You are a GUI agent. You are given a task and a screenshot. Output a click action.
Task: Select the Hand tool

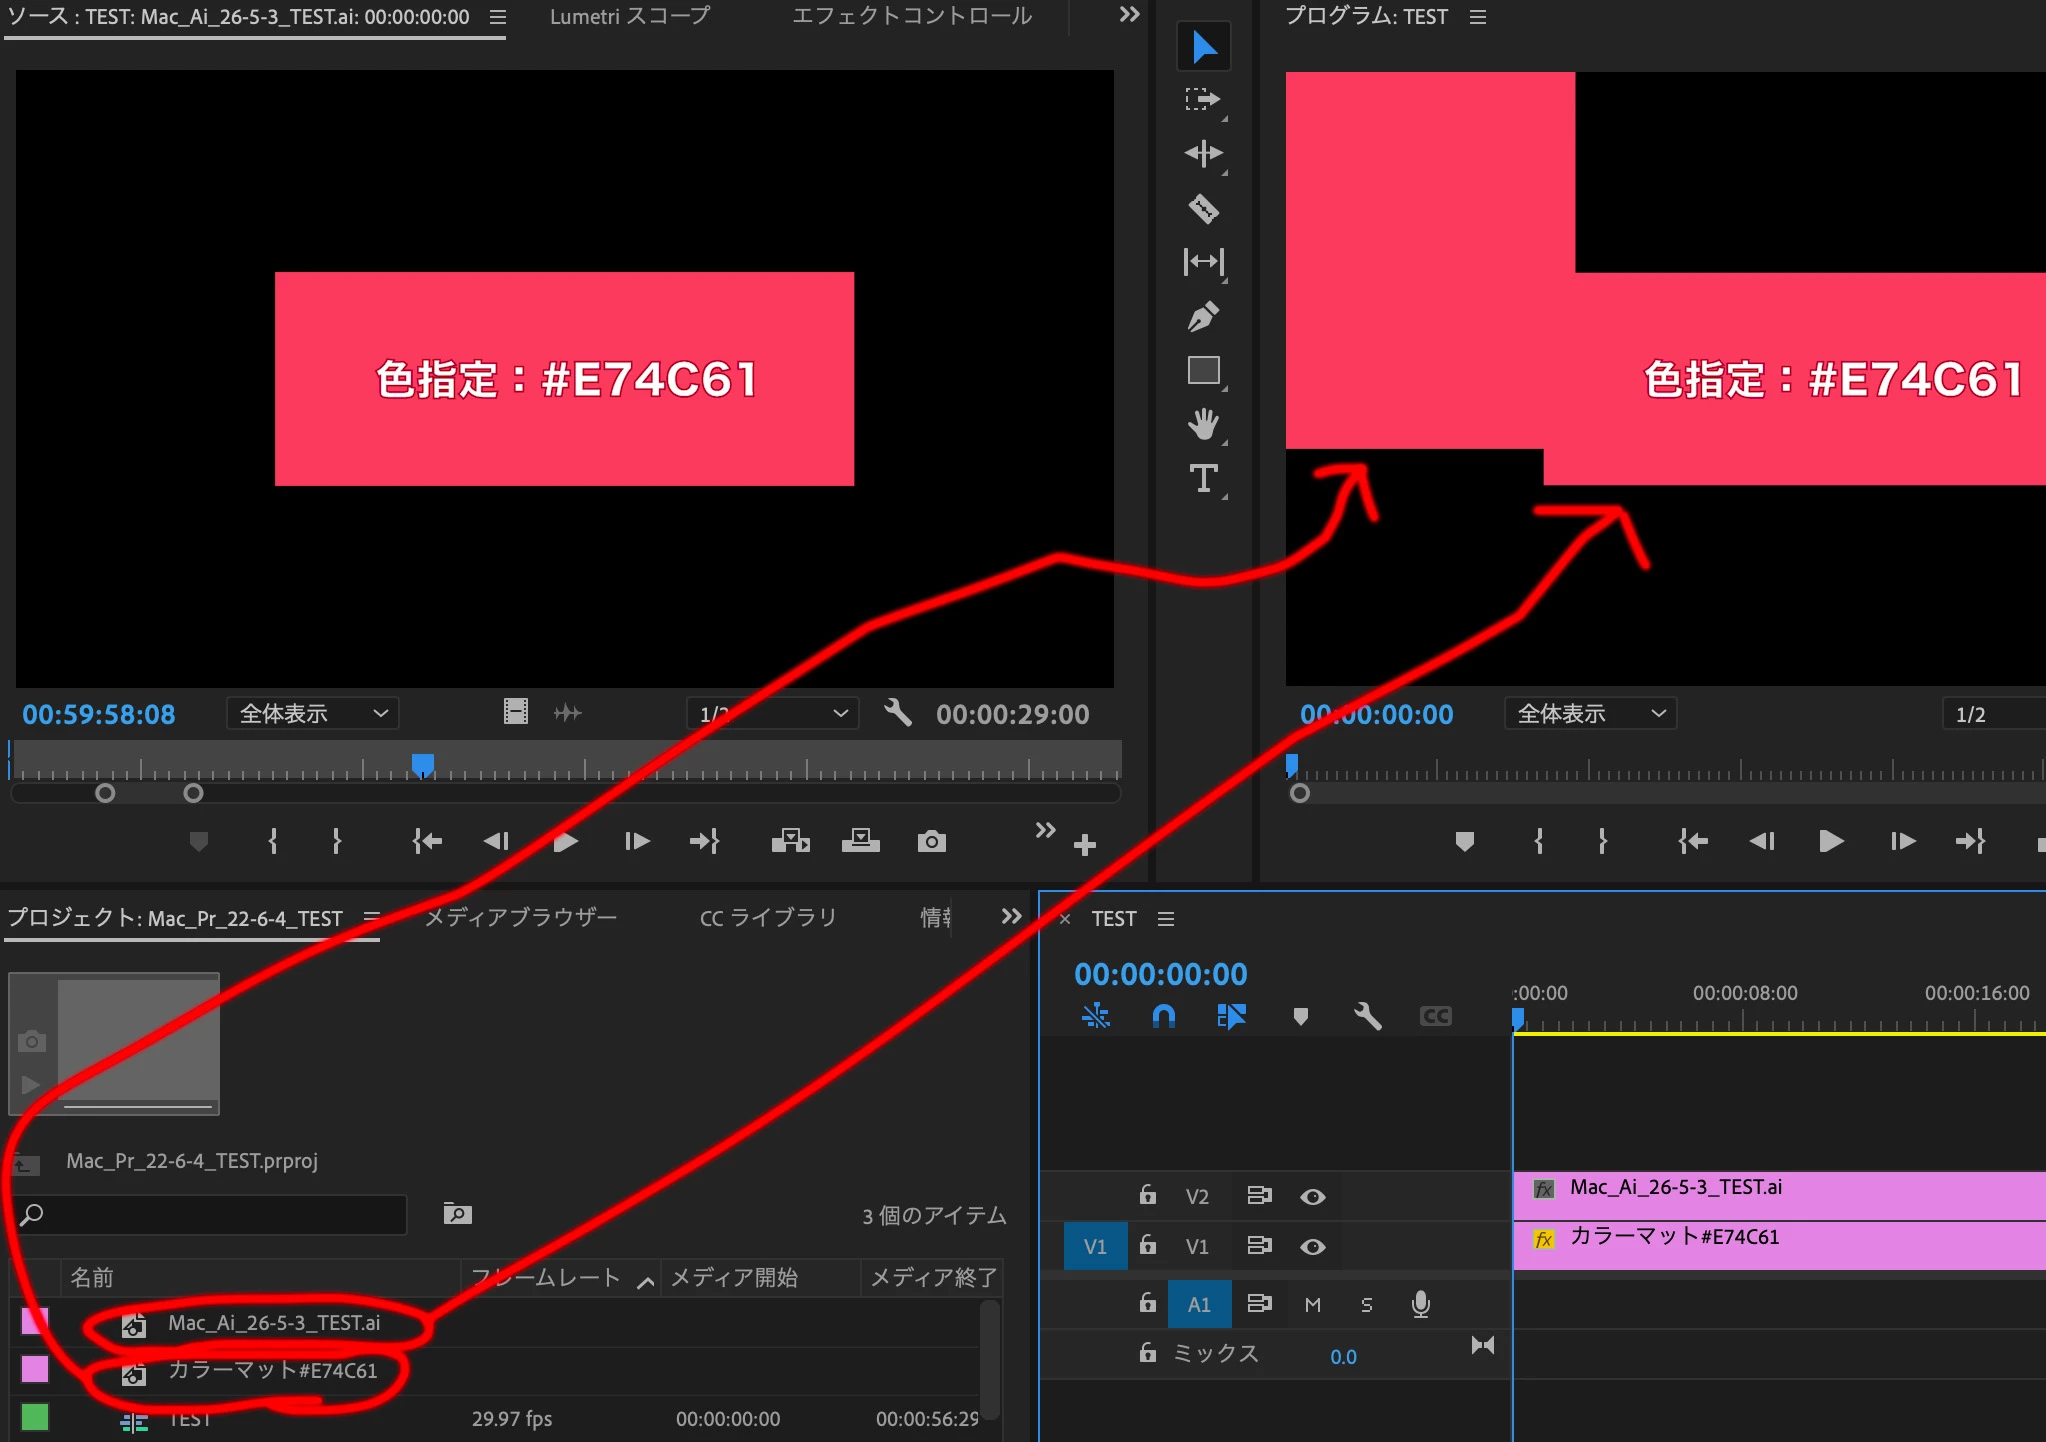1203,424
